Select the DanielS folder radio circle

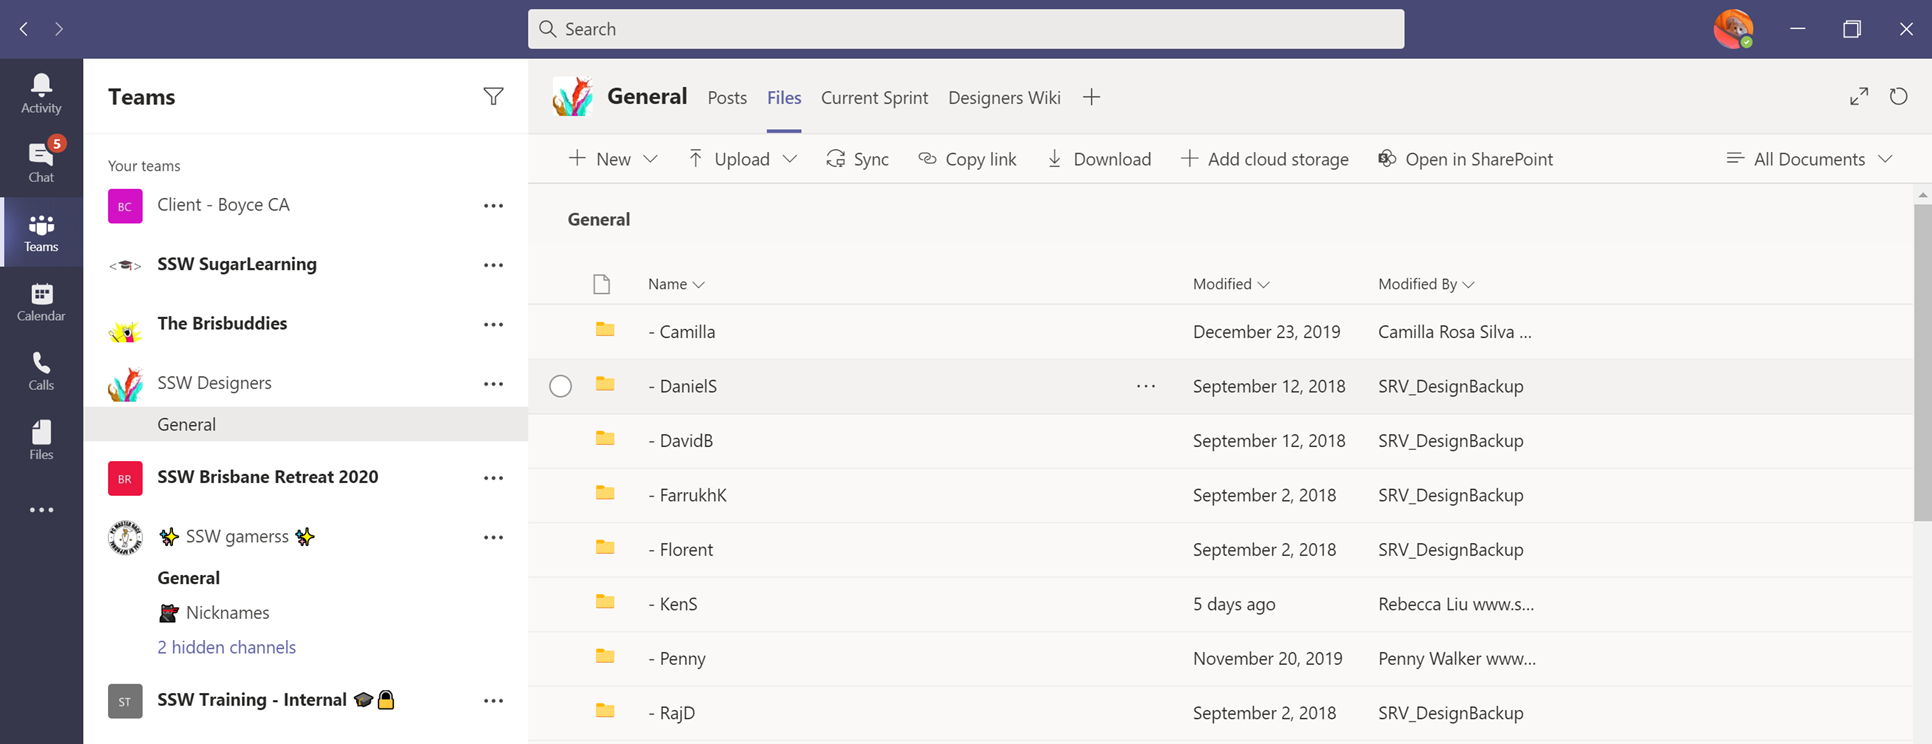tap(560, 386)
